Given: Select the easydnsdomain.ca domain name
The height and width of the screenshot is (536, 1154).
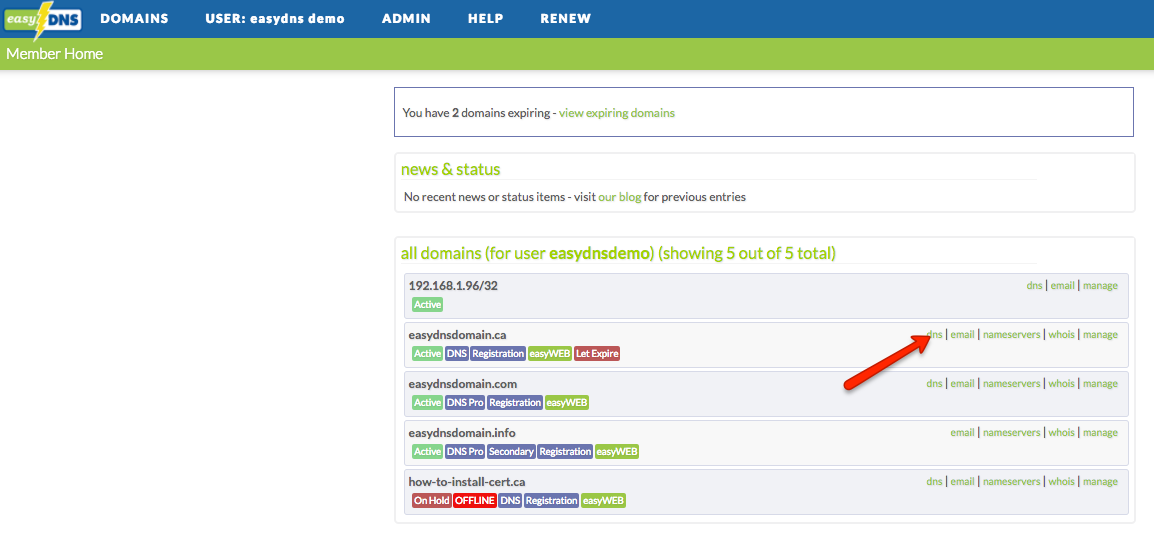Looking at the screenshot, I should (457, 334).
